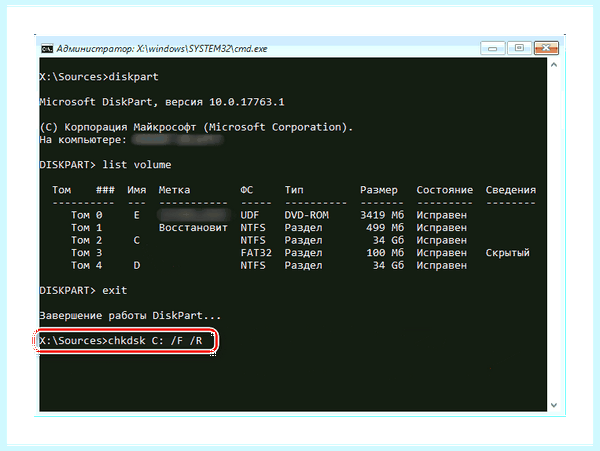Click the 'Том 4' row label
600x451 pixels.
point(86,266)
